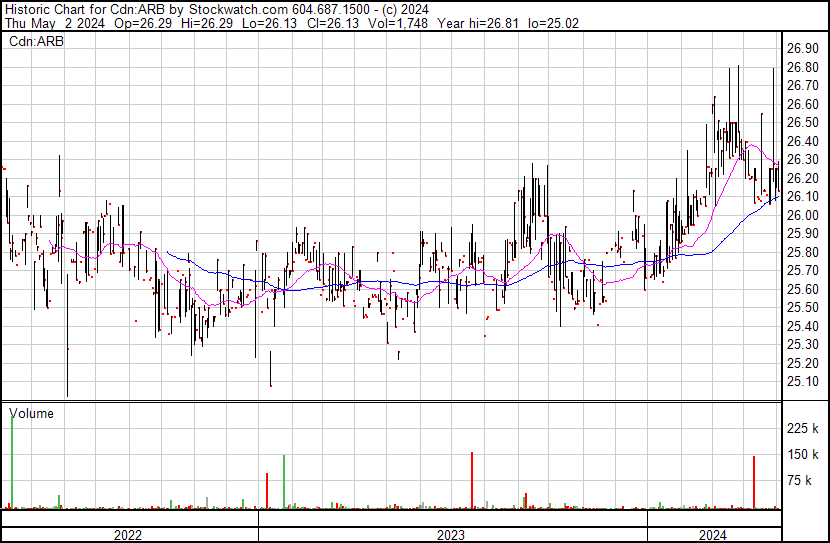Select the 25.10 price axis label
The height and width of the screenshot is (543, 830).
click(x=802, y=382)
